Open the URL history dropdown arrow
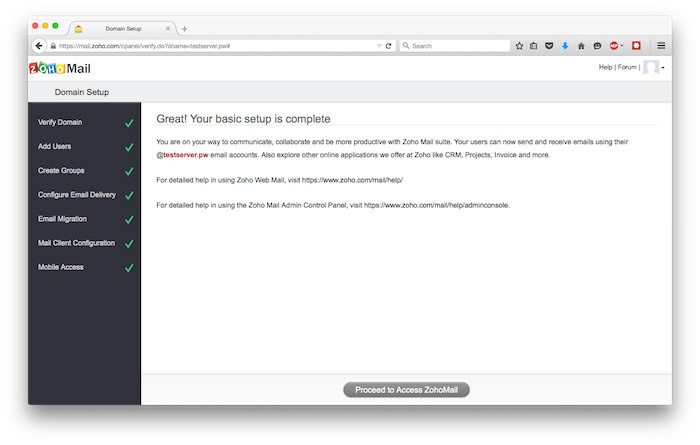 tap(379, 46)
